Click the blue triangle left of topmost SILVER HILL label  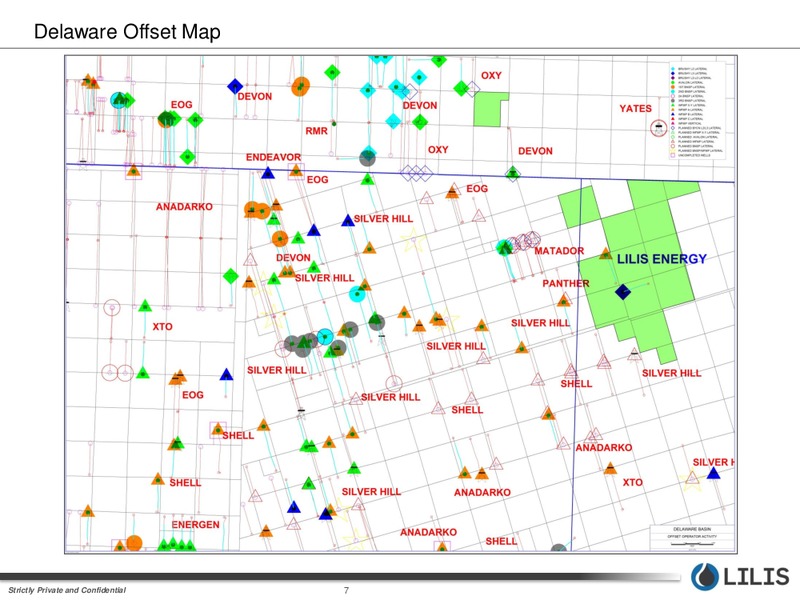click(348, 220)
